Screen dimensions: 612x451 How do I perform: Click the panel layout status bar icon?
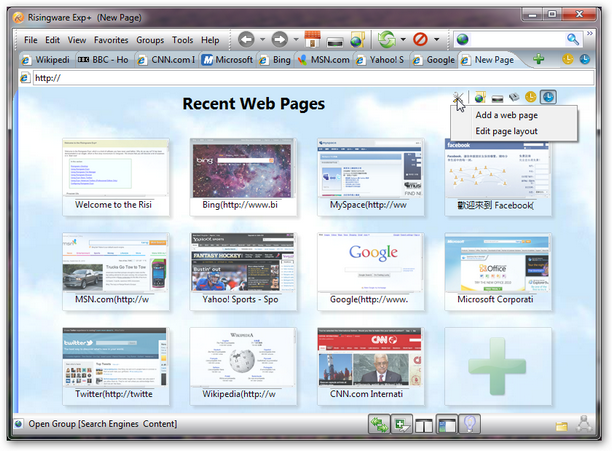pyautogui.click(x=447, y=424)
